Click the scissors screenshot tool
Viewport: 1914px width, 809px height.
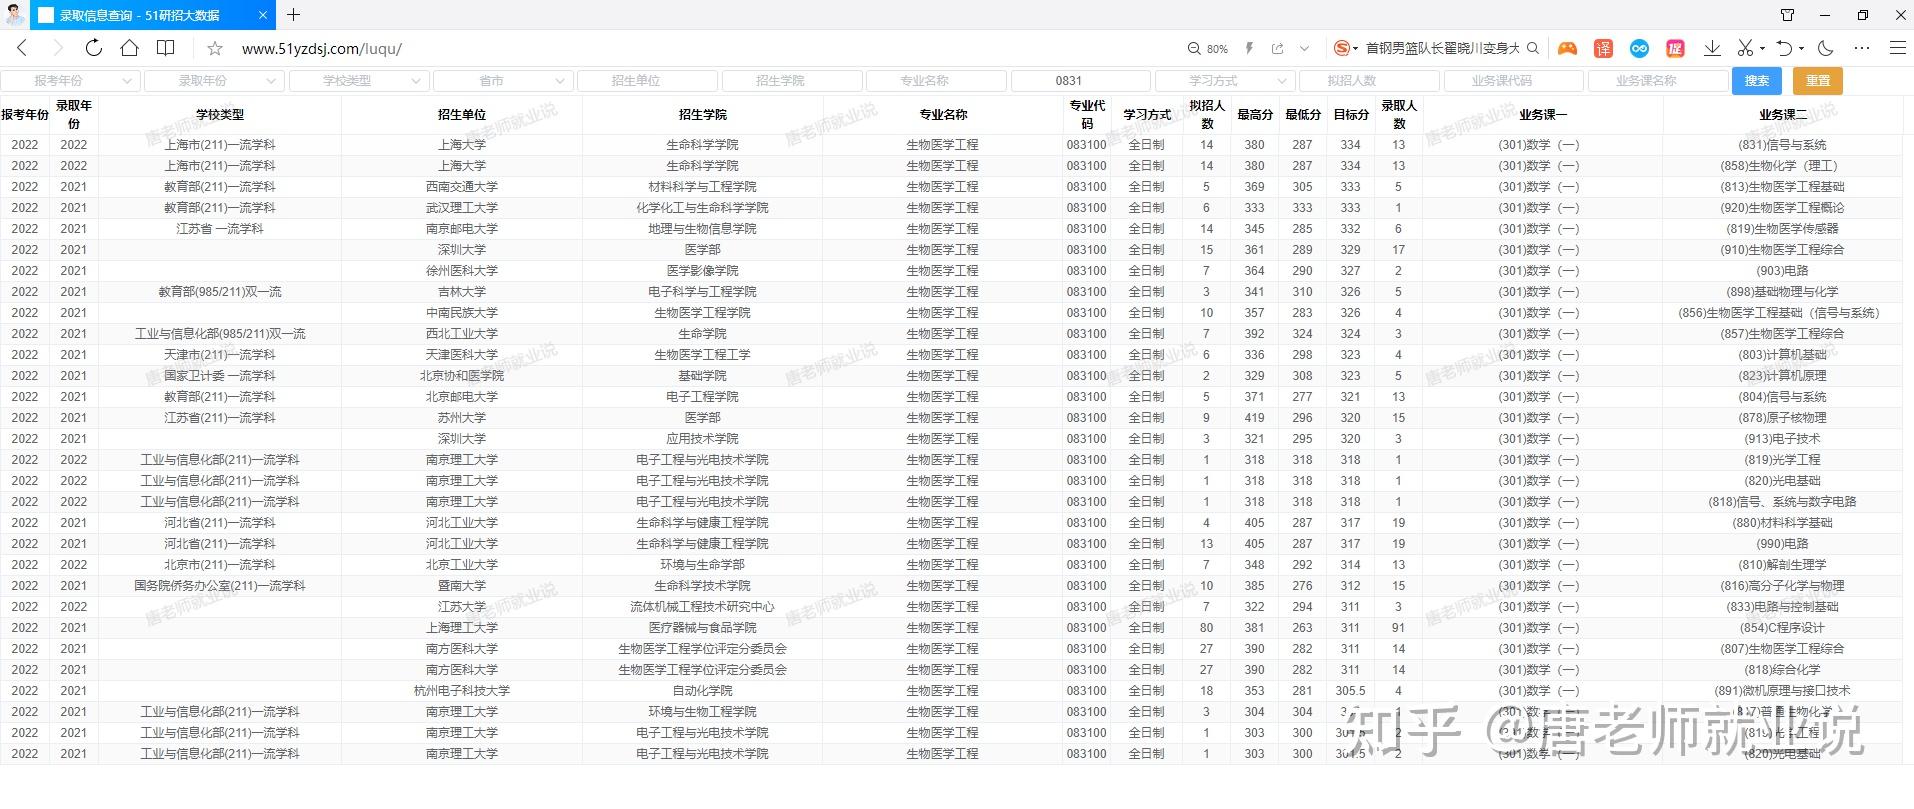click(1745, 48)
